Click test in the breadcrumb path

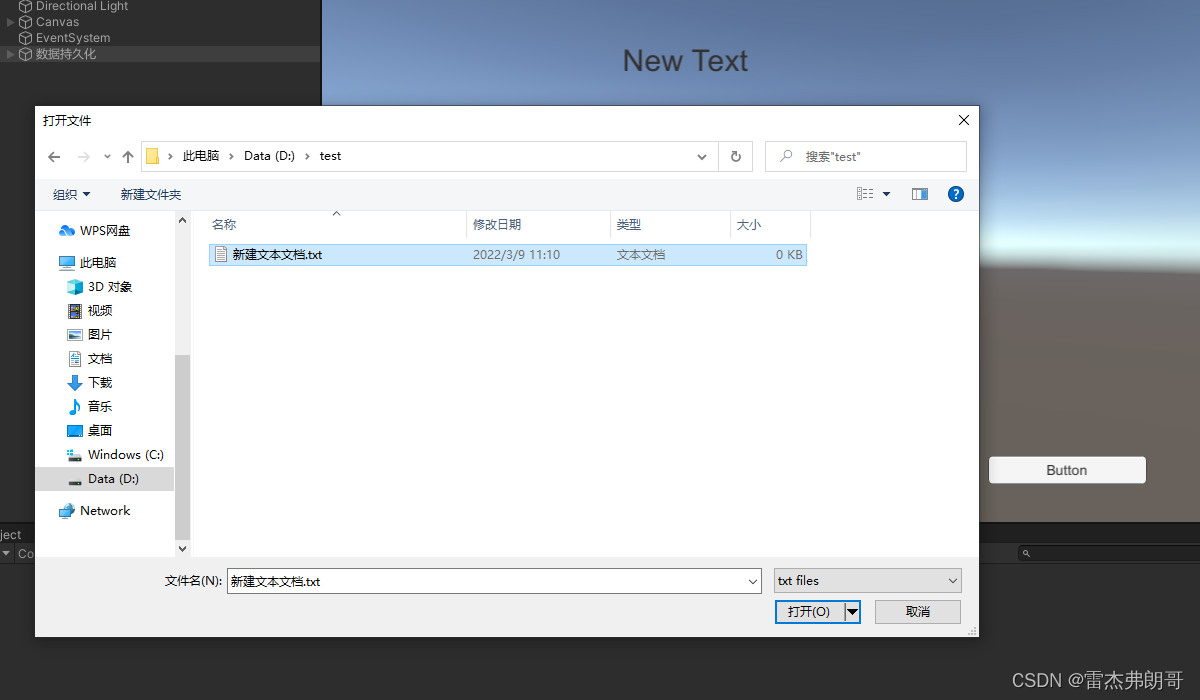[330, 156]
